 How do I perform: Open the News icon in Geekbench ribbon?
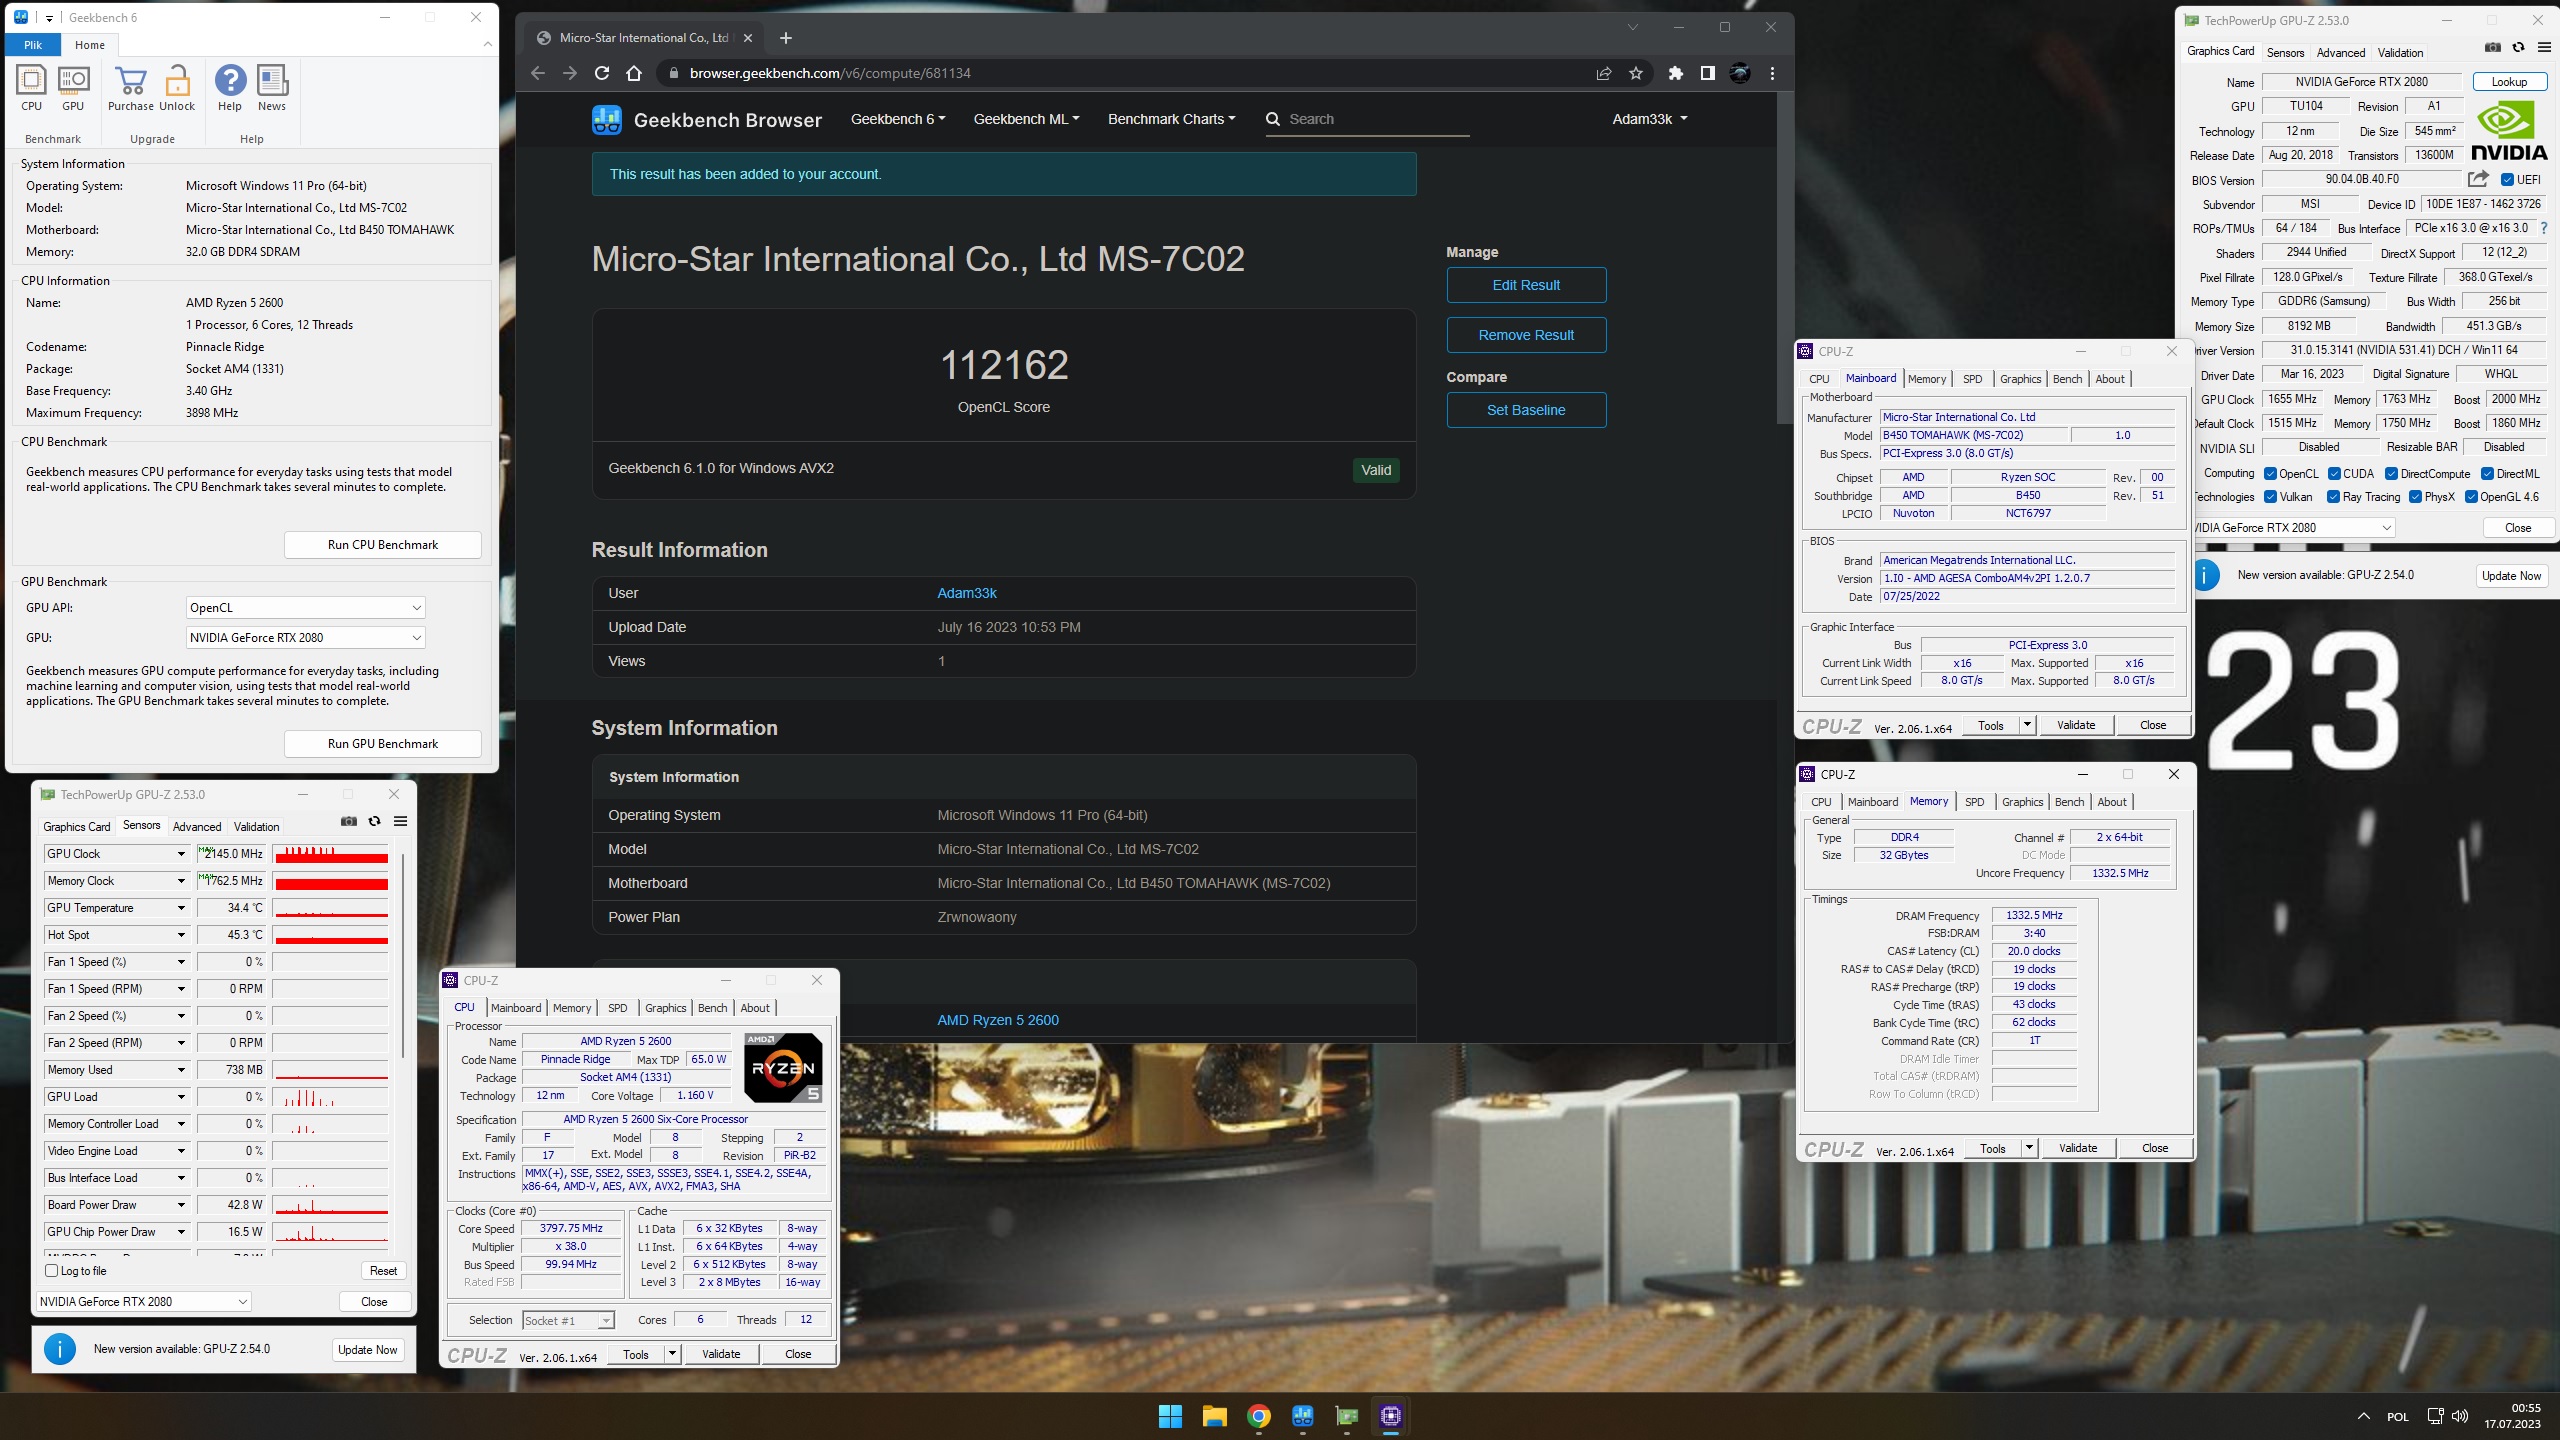(272, 88)
